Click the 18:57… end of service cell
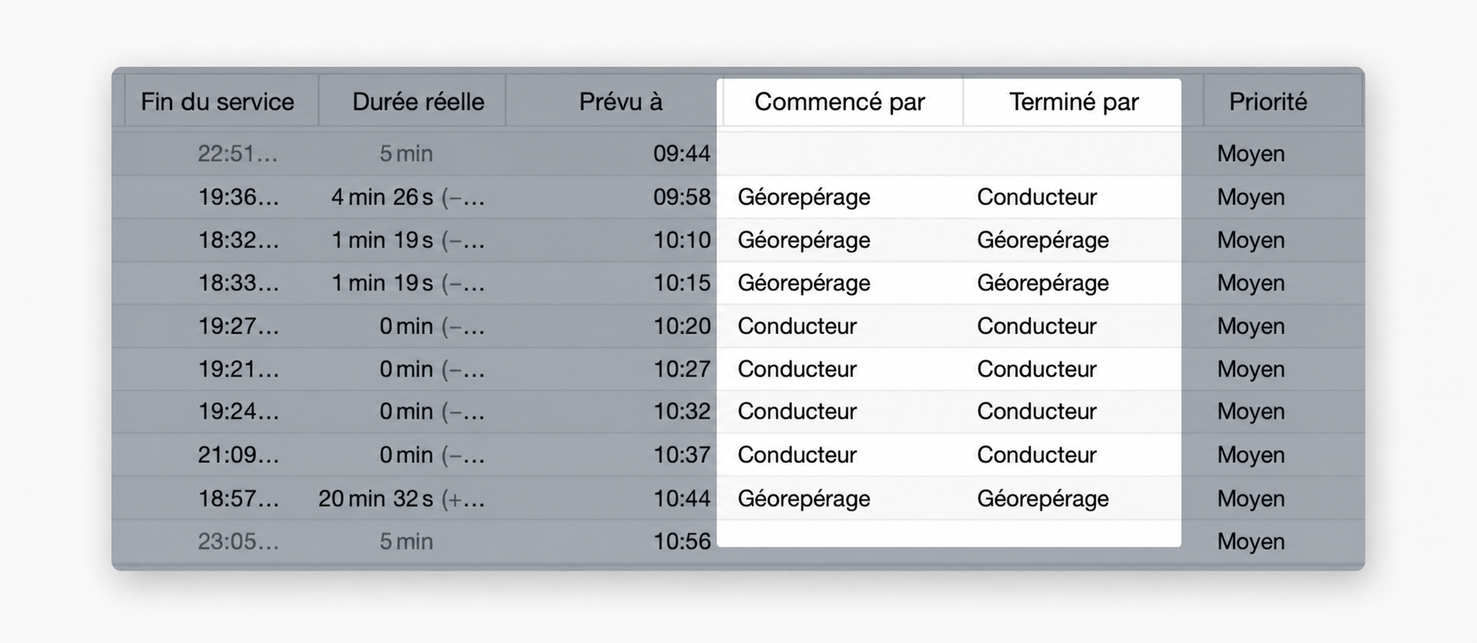The height and width of the screenshot is (643, 1477). 239,498
